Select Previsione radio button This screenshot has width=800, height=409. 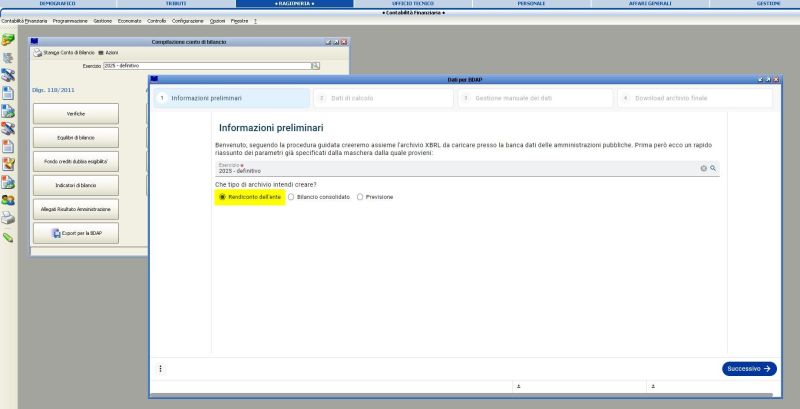(x=360, y=197)
